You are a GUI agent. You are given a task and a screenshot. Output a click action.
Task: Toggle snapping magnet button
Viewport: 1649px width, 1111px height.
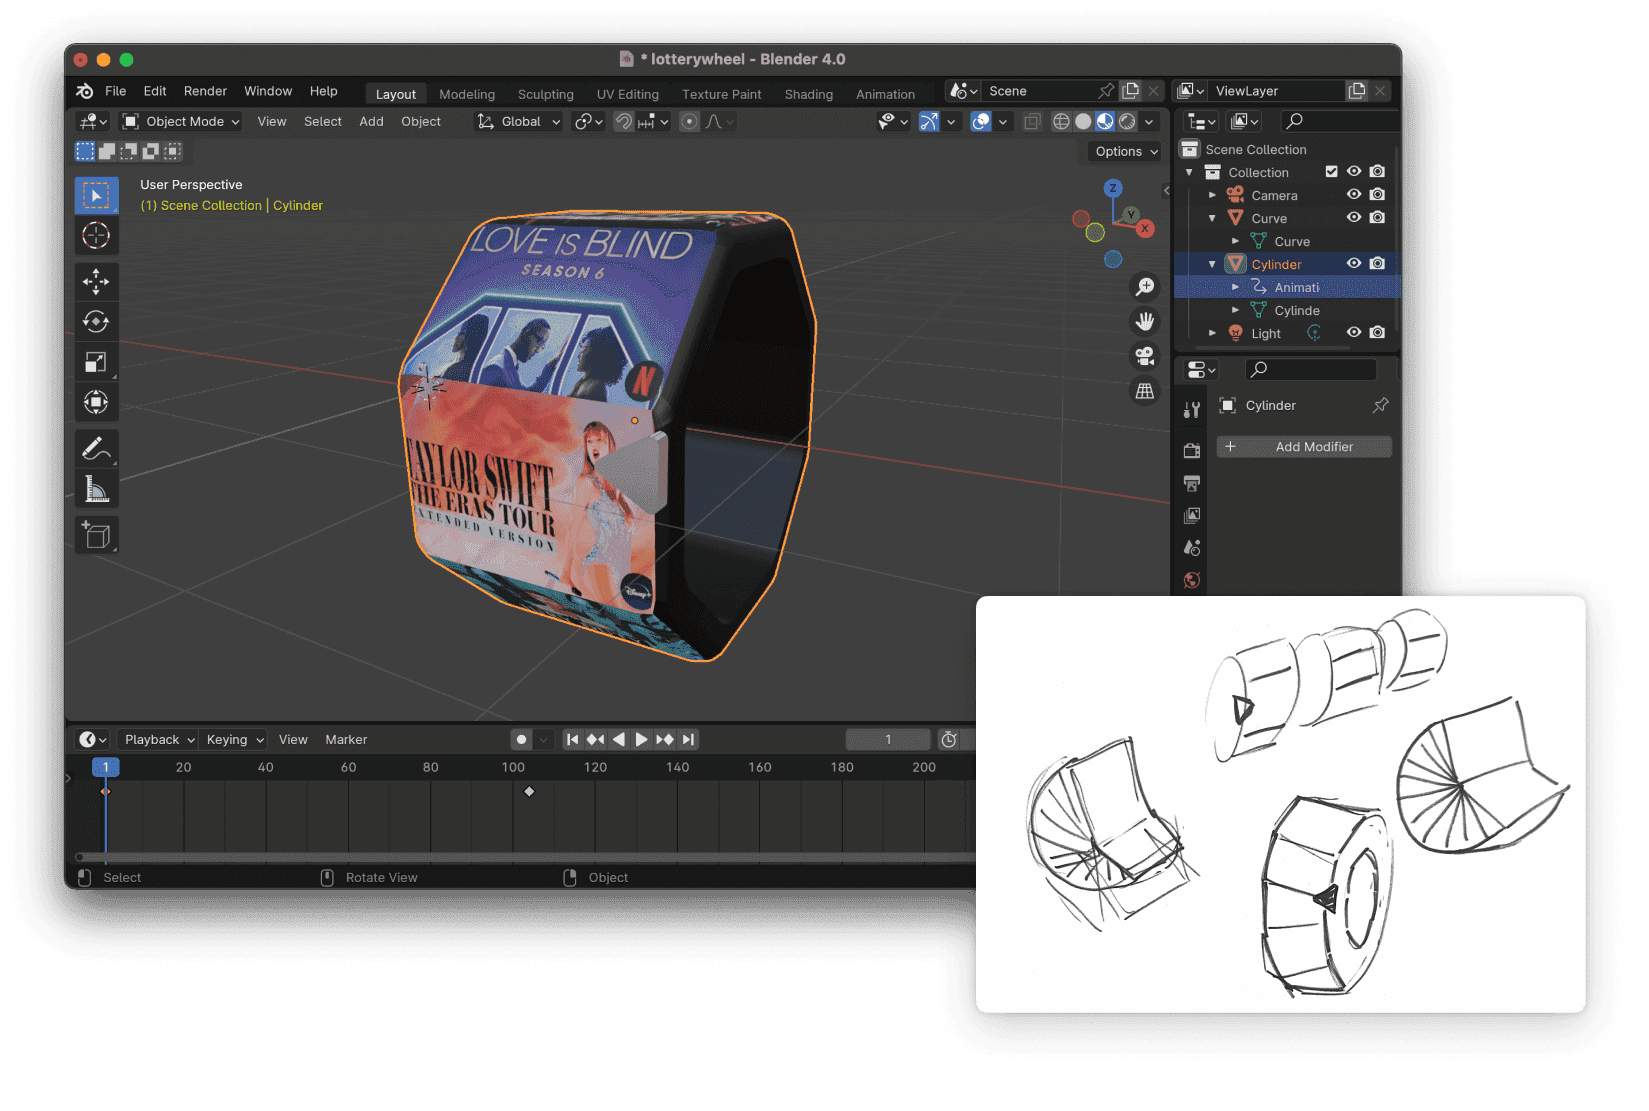pos(623,122)
